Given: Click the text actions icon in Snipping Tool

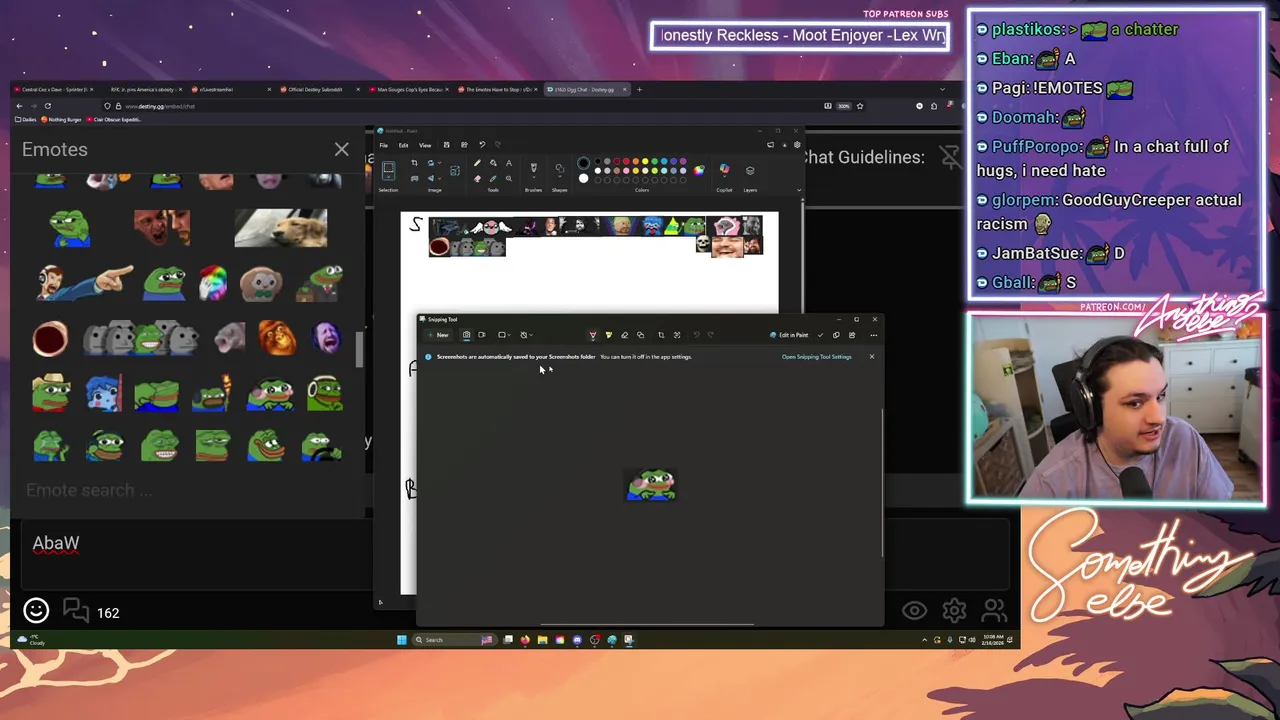Looking at the screenshot, I should point(677,335).
